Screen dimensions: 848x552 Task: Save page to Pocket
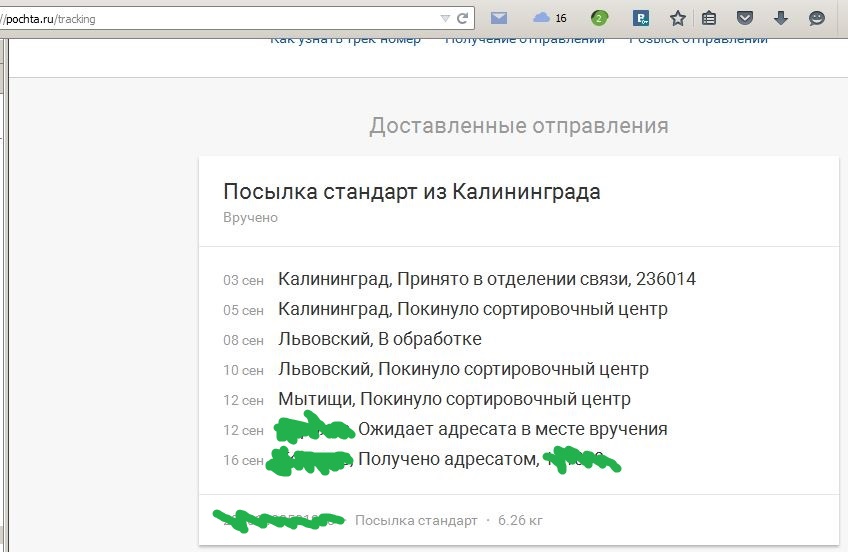coord(744,18)
